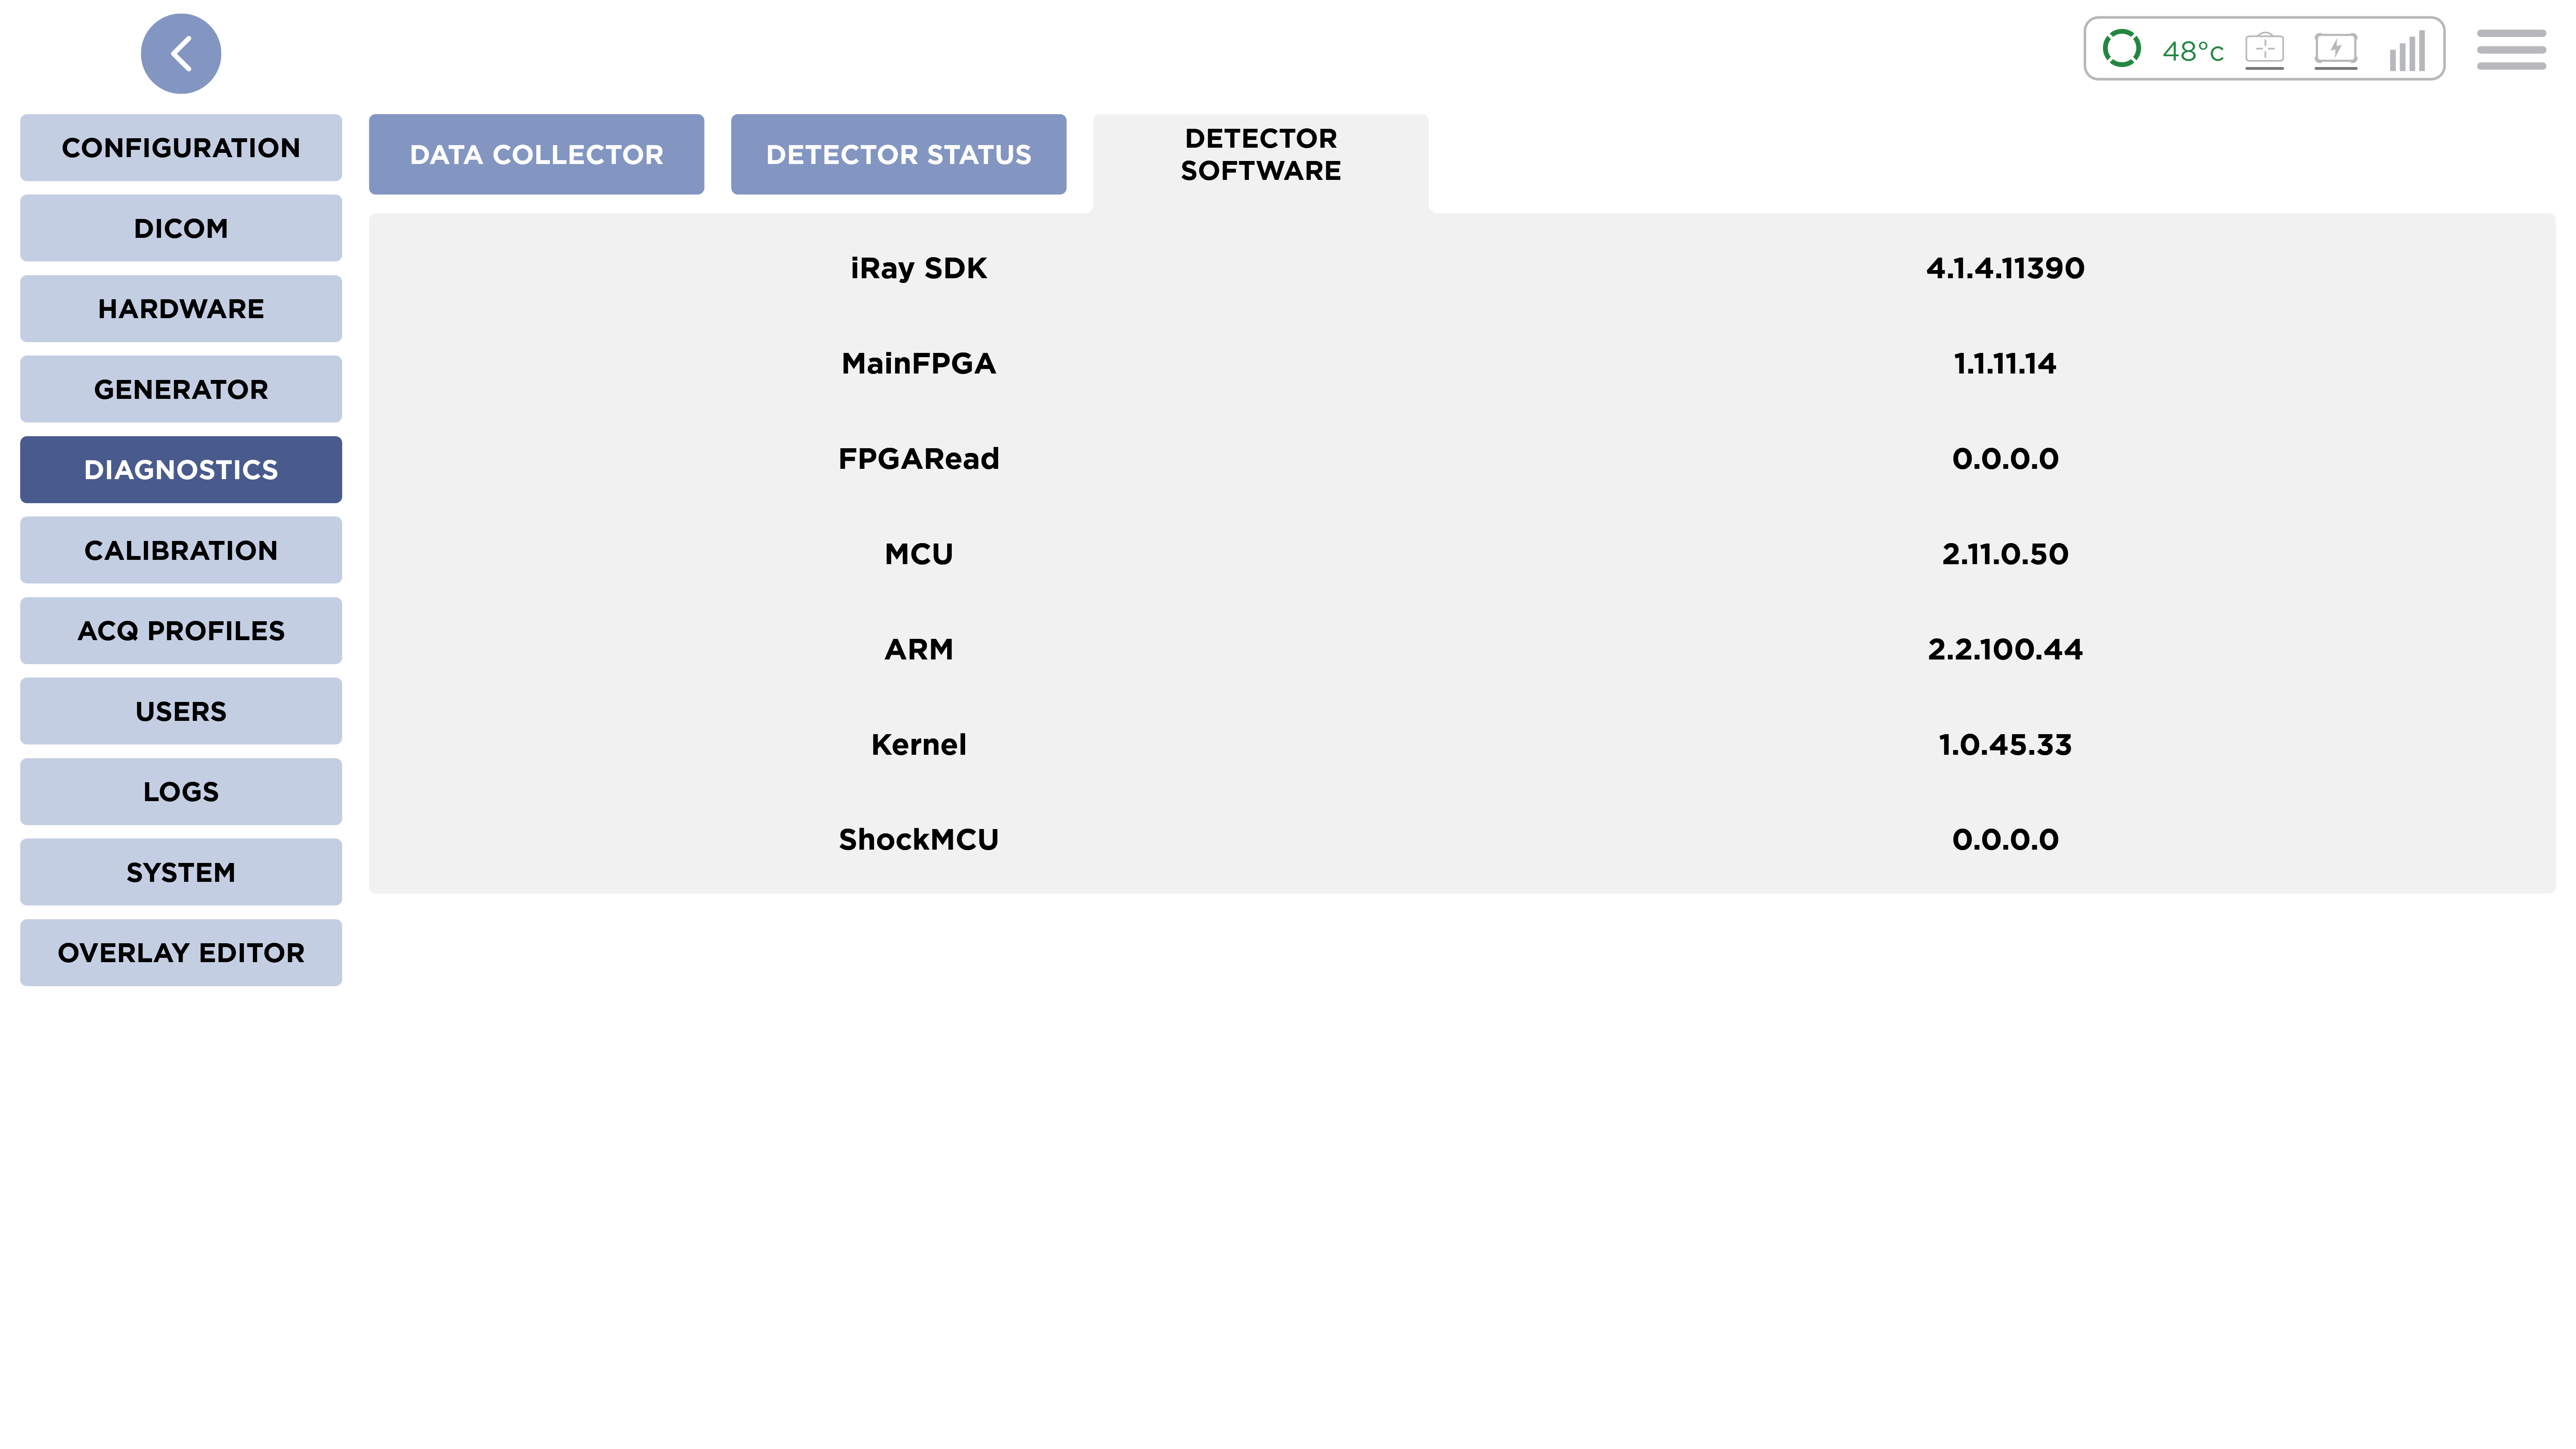Open the Users section
The width and height of the screenshot is (2576, 1449).
(181, 711)
